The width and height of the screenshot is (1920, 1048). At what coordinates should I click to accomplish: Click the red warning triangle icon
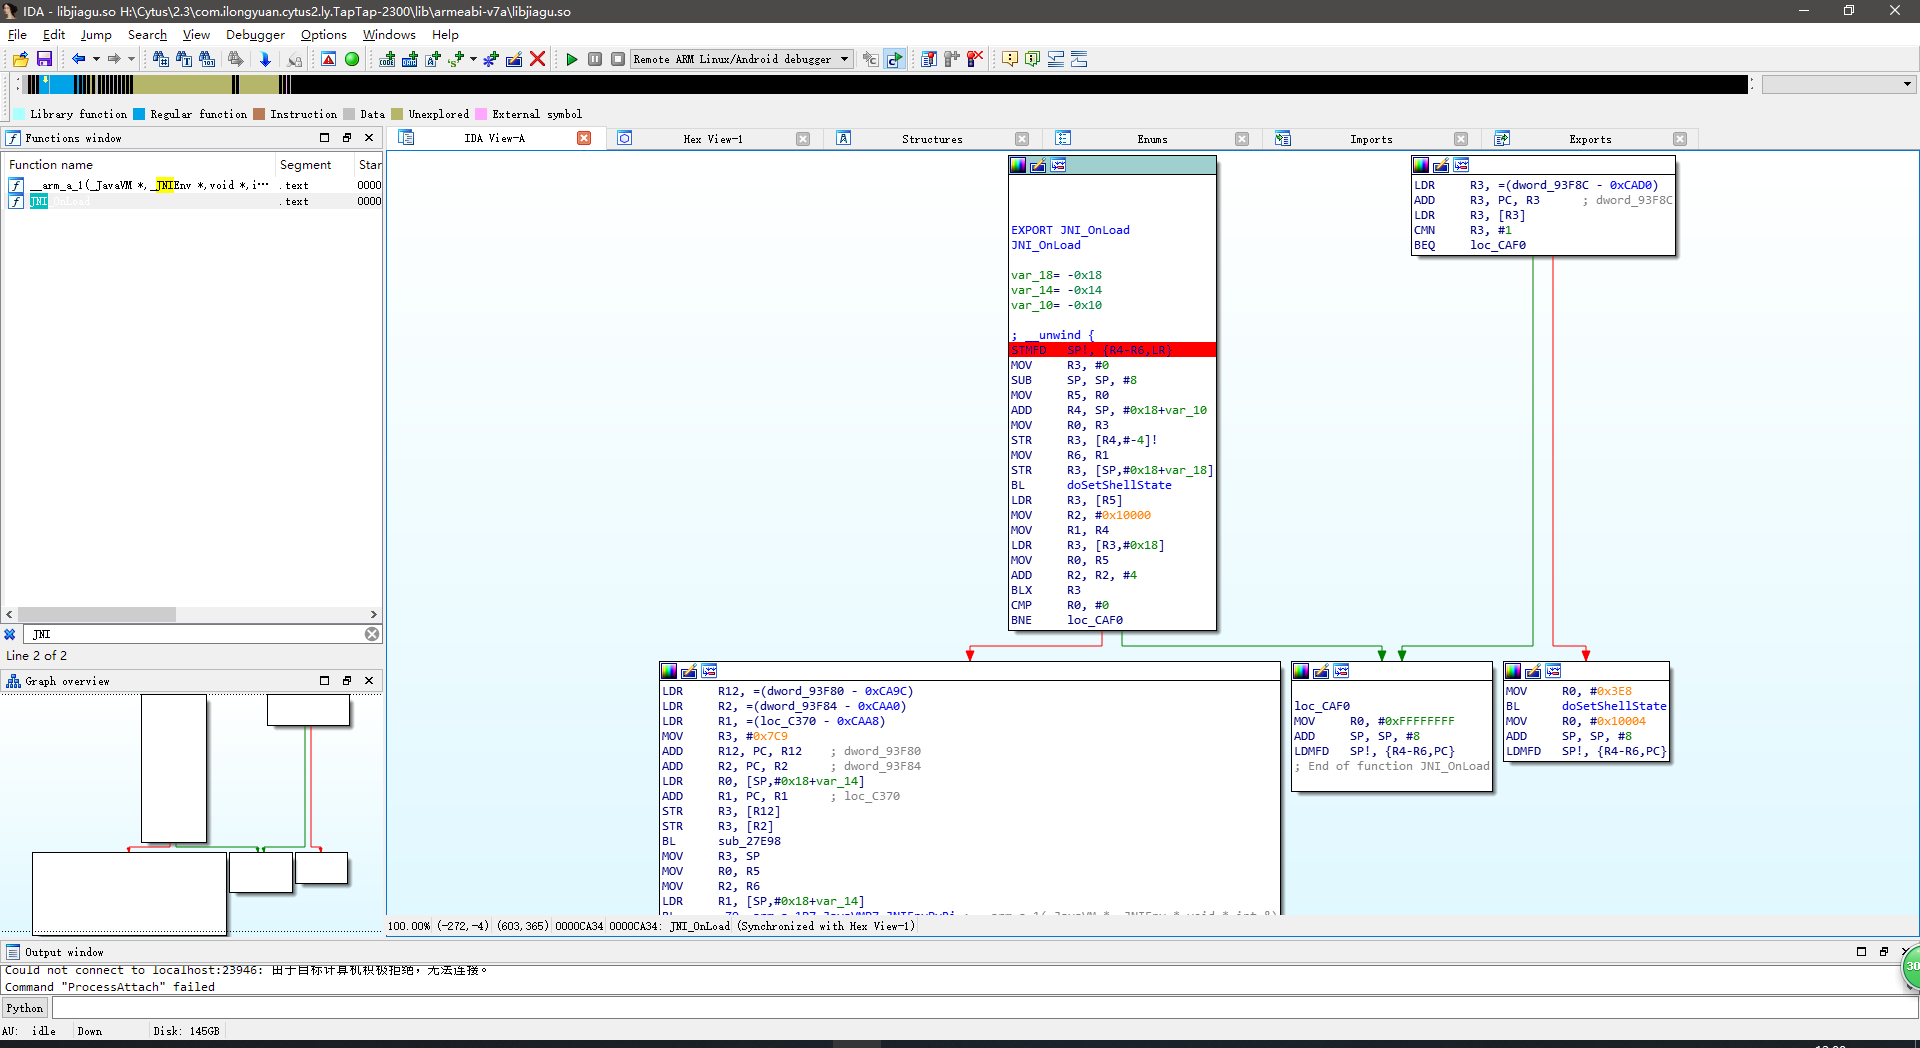point(328,59)
